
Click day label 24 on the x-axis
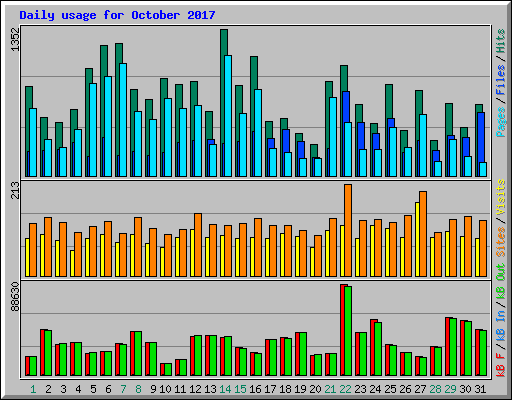pos(375,389)
